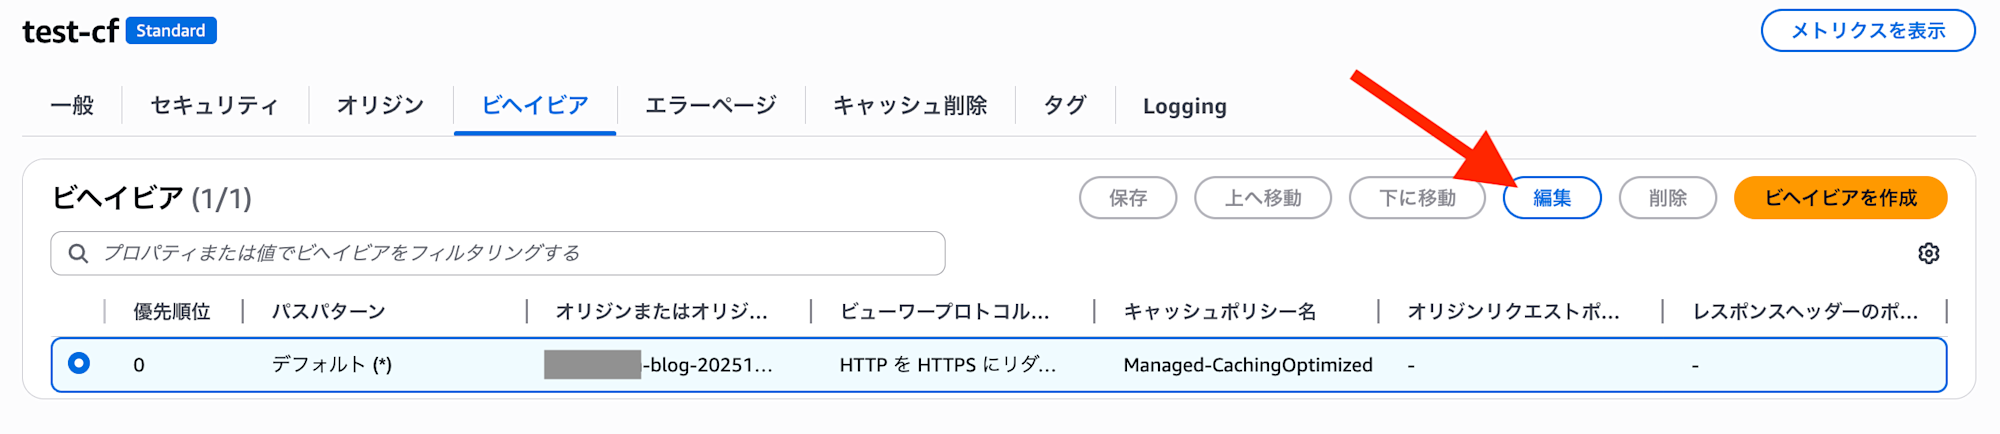This screenshot has height=434, width=2000.
Task: Switch to キャッシュ削除 tab
Action: 910,105
